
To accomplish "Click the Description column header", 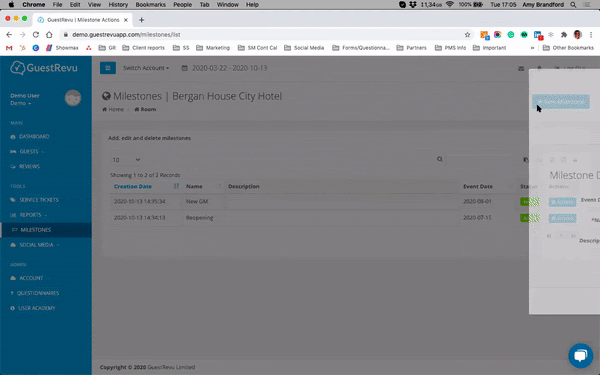I will [244, 186].
